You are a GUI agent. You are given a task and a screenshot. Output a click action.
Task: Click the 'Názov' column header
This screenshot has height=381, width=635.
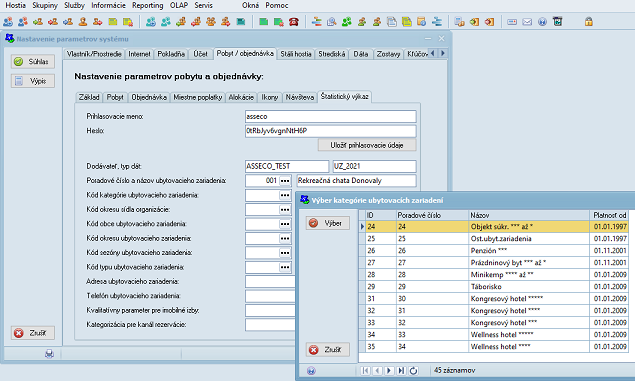[529, 215]
